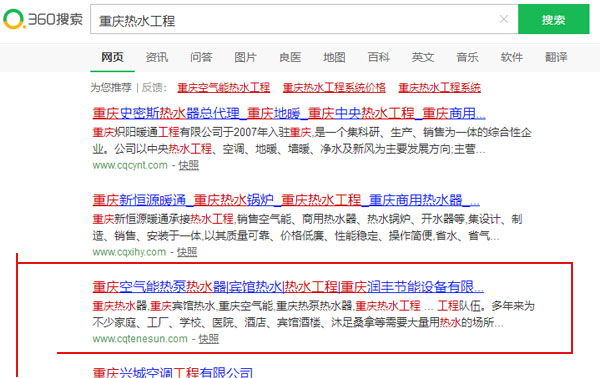Open the 百科 tab
This screenshot has height=378, width=600.
tap(378, 57)
